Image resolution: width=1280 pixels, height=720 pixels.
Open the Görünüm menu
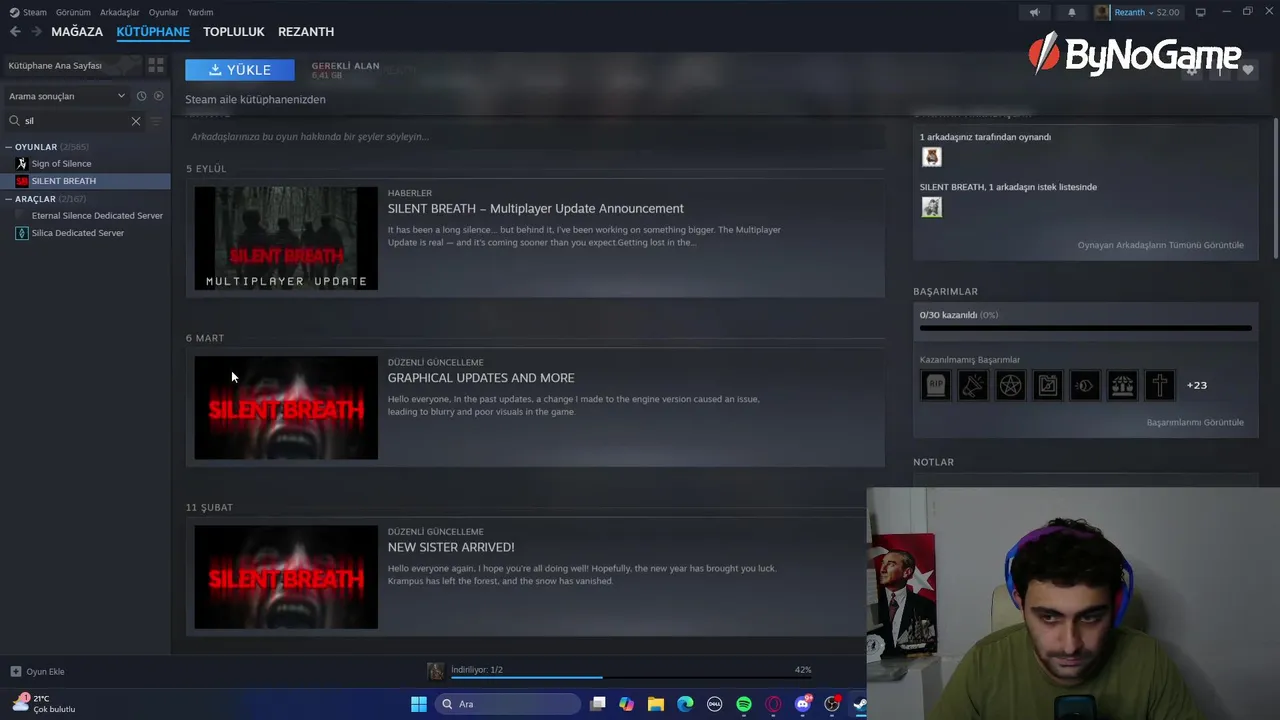[x=73, y=12]
